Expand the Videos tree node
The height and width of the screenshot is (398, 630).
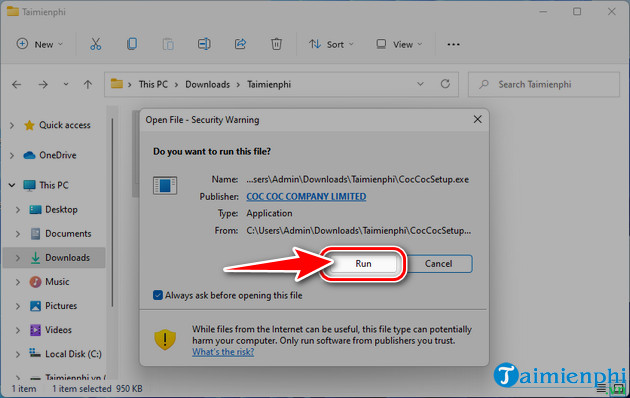[18, 330]
